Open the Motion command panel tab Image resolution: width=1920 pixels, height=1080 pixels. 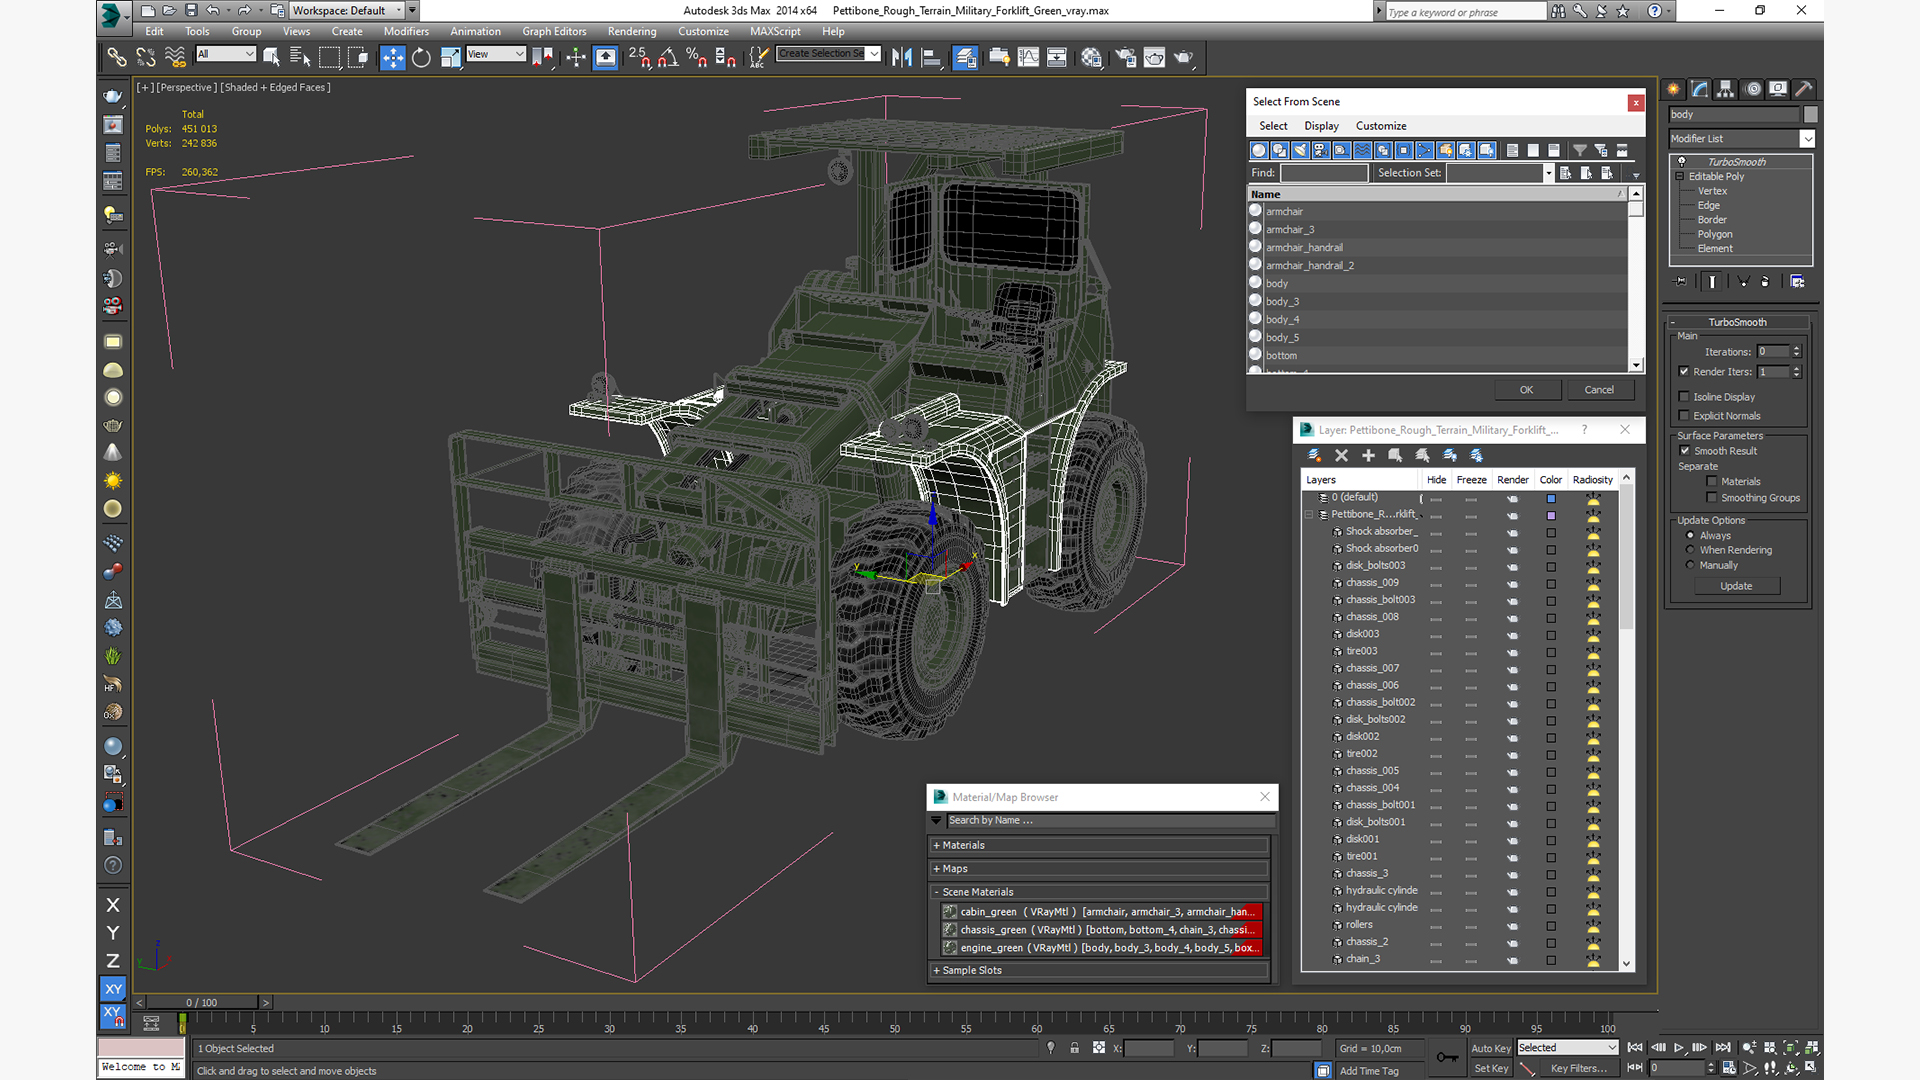[x=1752, y=89]
